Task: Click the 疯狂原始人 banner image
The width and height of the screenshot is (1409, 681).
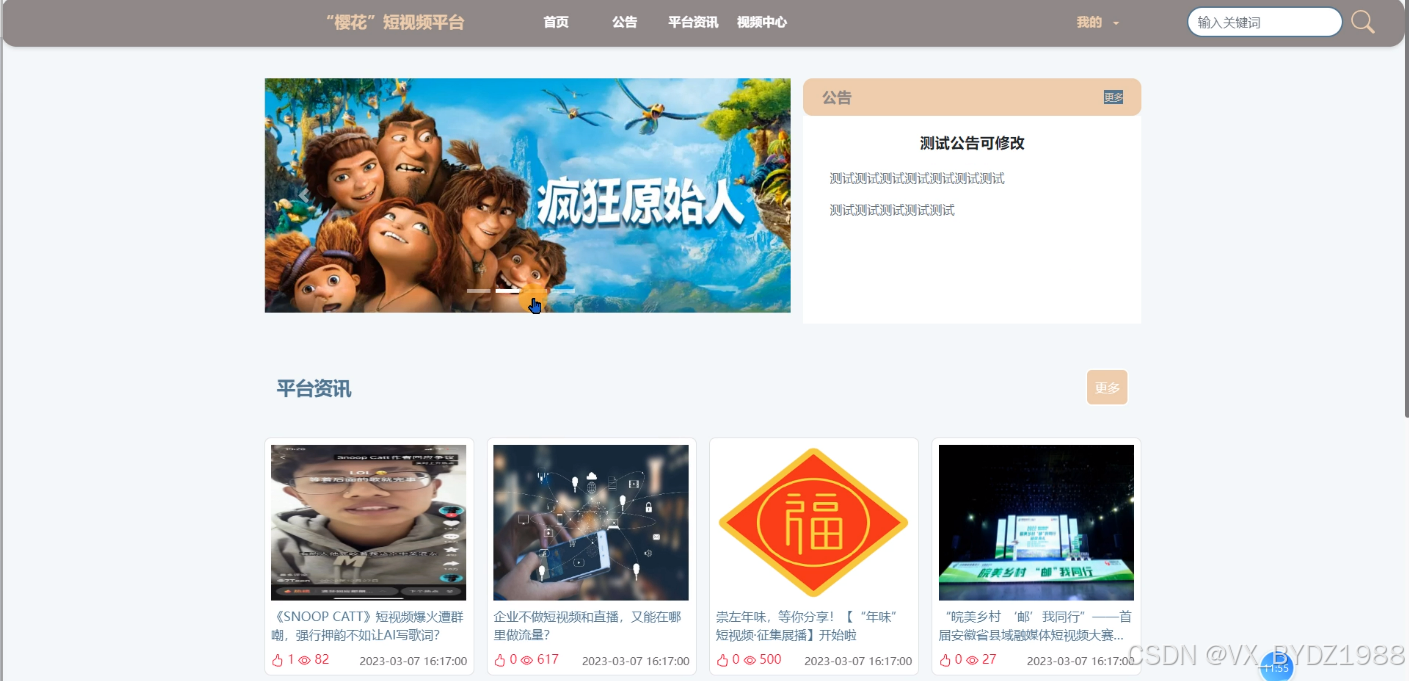Action: coord(527,195)
